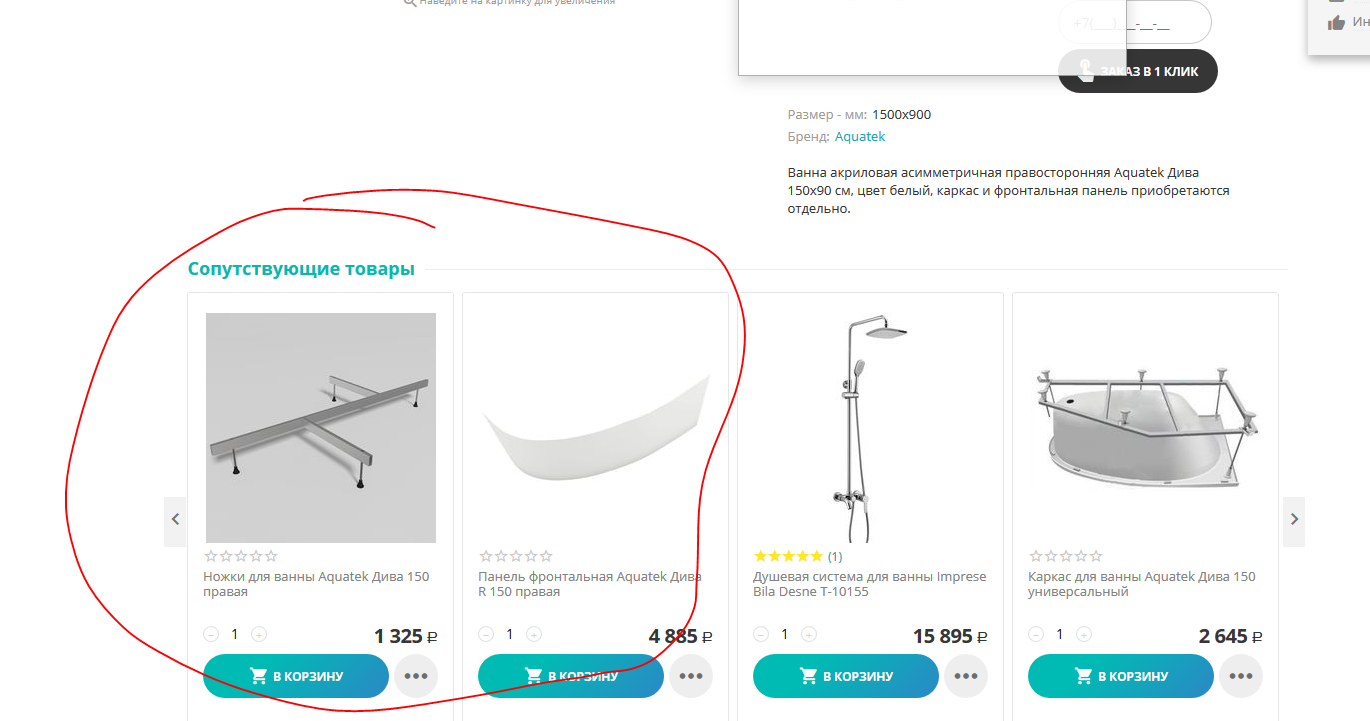Open Каркас для ванны Aquatek Дива title link
The height and width of the screenshot is (721, 1370).
(1142, 584)
